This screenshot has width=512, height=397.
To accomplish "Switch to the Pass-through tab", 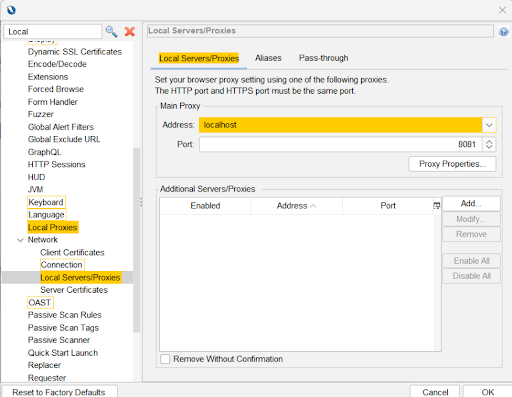I will [324, 58].
